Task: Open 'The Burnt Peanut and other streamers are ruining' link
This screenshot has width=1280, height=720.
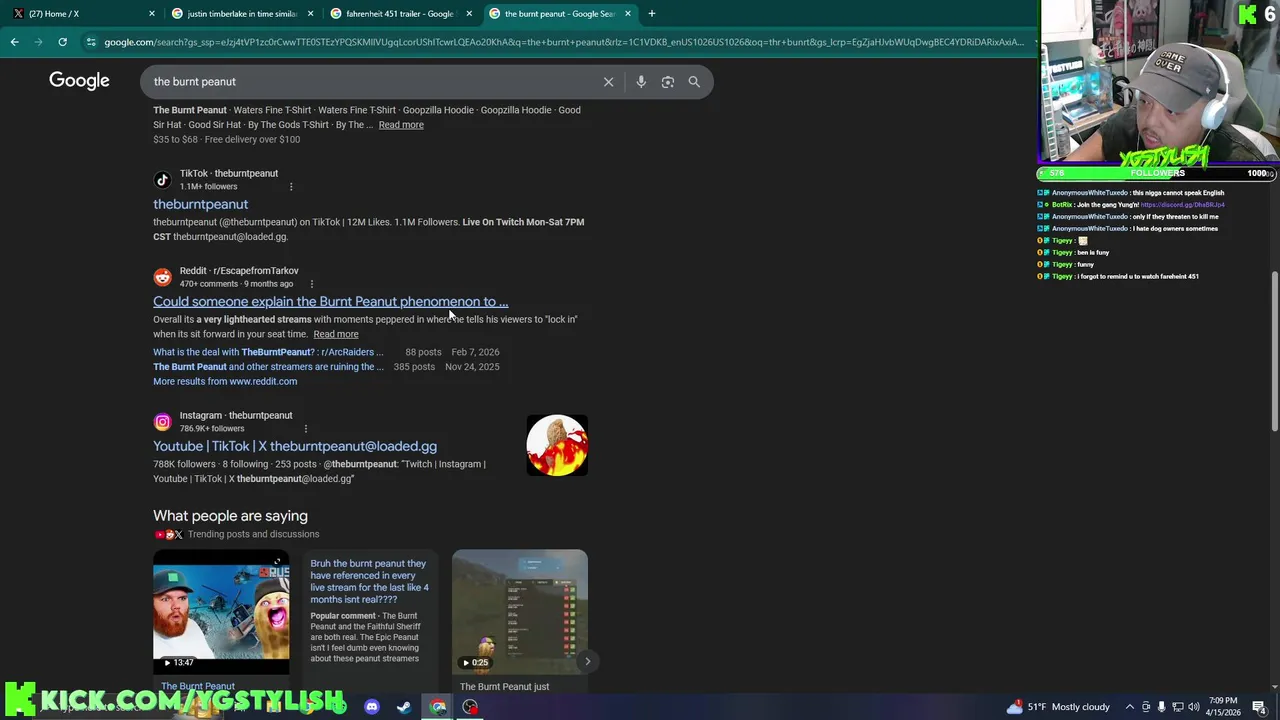Action: (x=268, y=367)
